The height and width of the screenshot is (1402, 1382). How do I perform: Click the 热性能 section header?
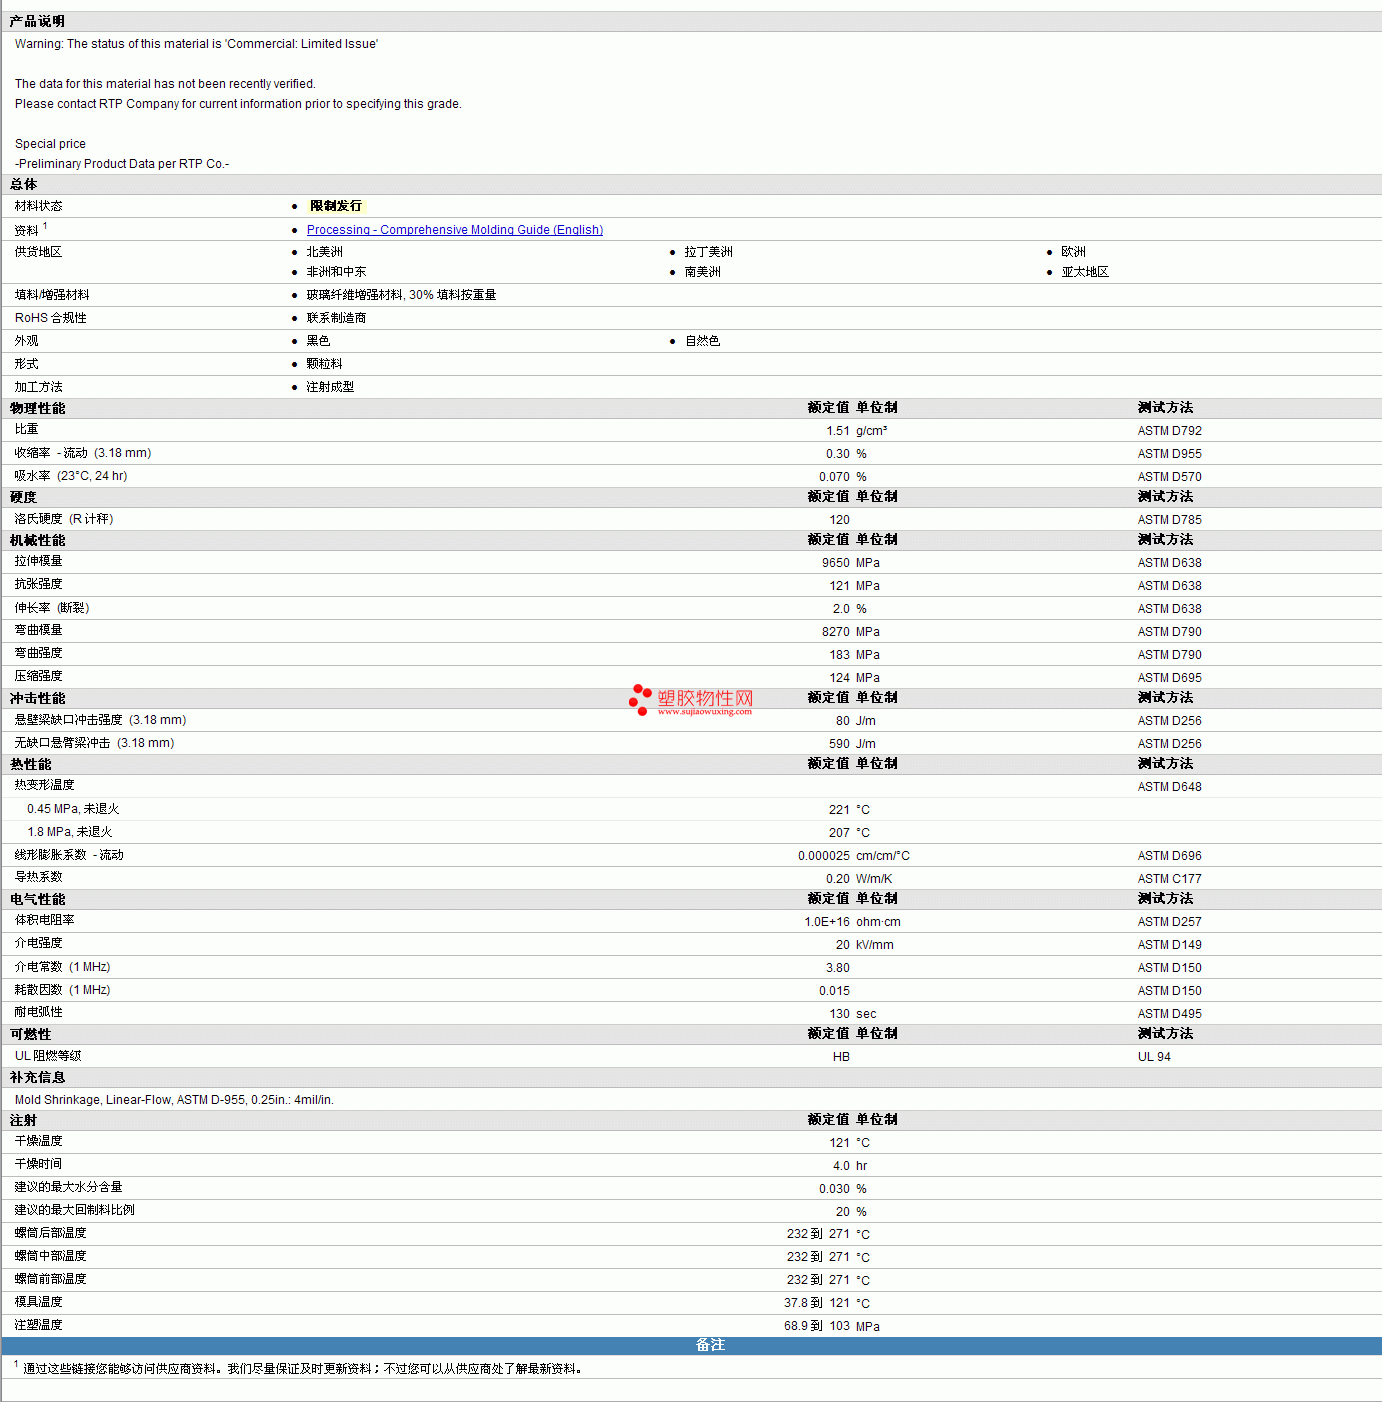click(30, 764)
